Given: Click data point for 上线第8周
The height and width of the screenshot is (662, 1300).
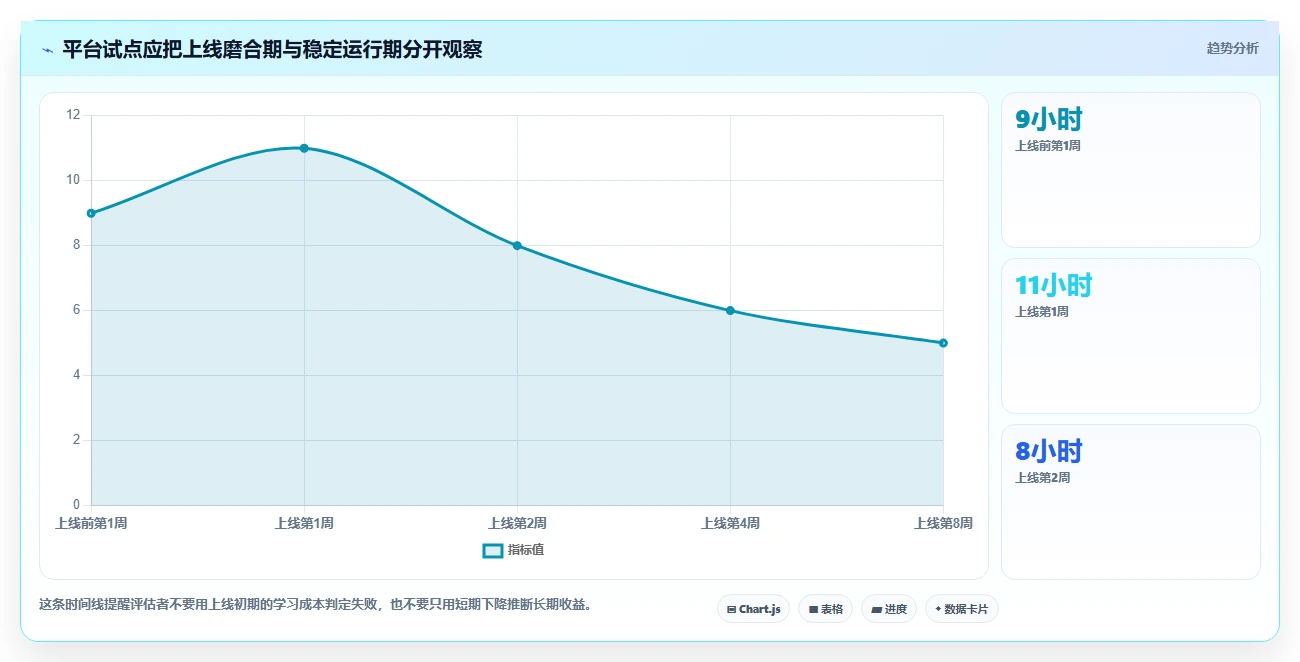Looking at the screenshot, I should point(943,343).
